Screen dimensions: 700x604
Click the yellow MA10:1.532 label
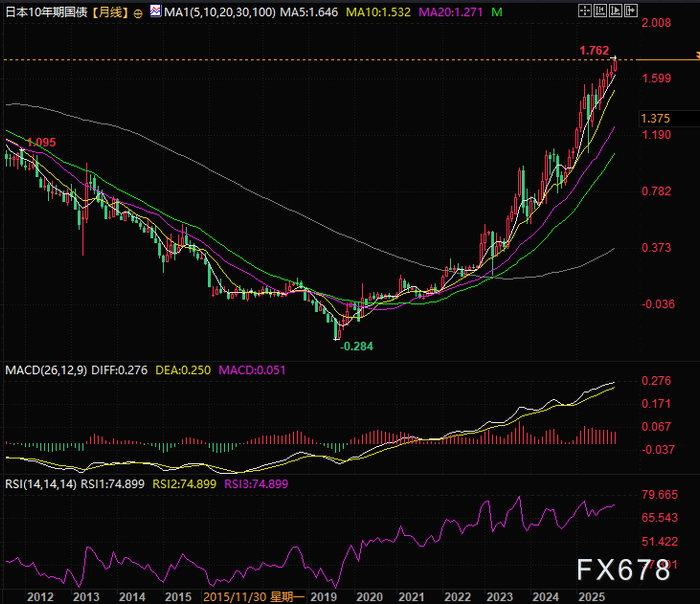click(x=378, y=12)
